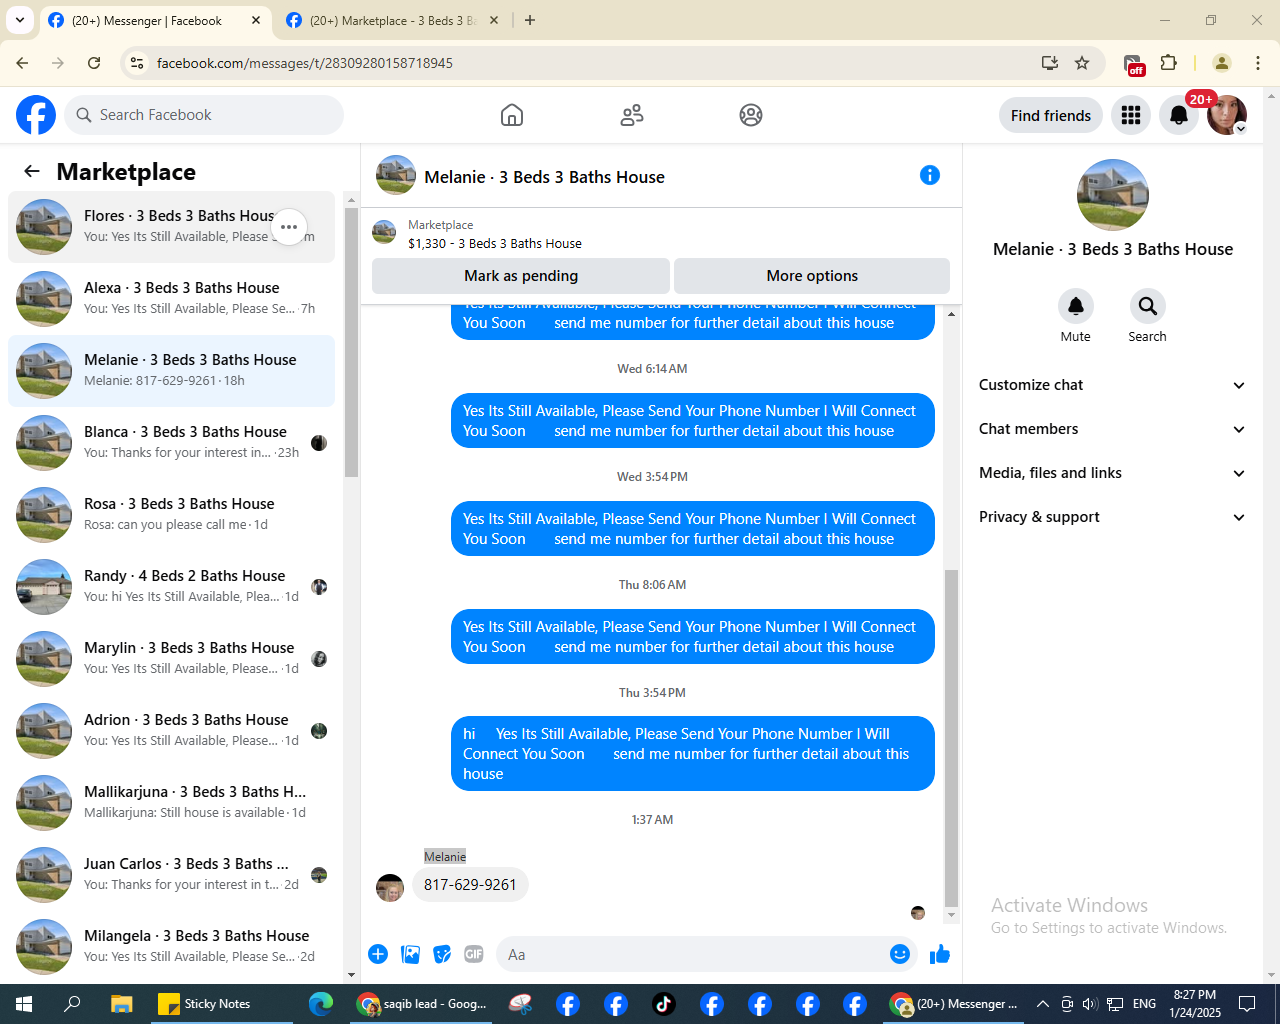Search in conversation via magnifier icon
This screenshot has width=1280, height=1024.
coord(1148,306)
